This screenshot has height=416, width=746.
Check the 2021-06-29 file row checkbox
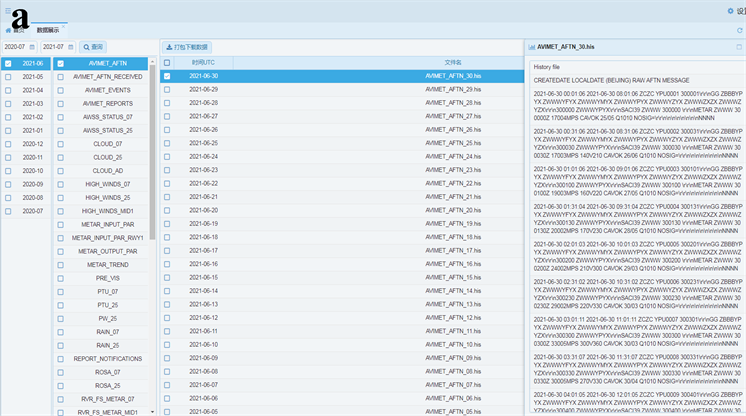point(167,90)
